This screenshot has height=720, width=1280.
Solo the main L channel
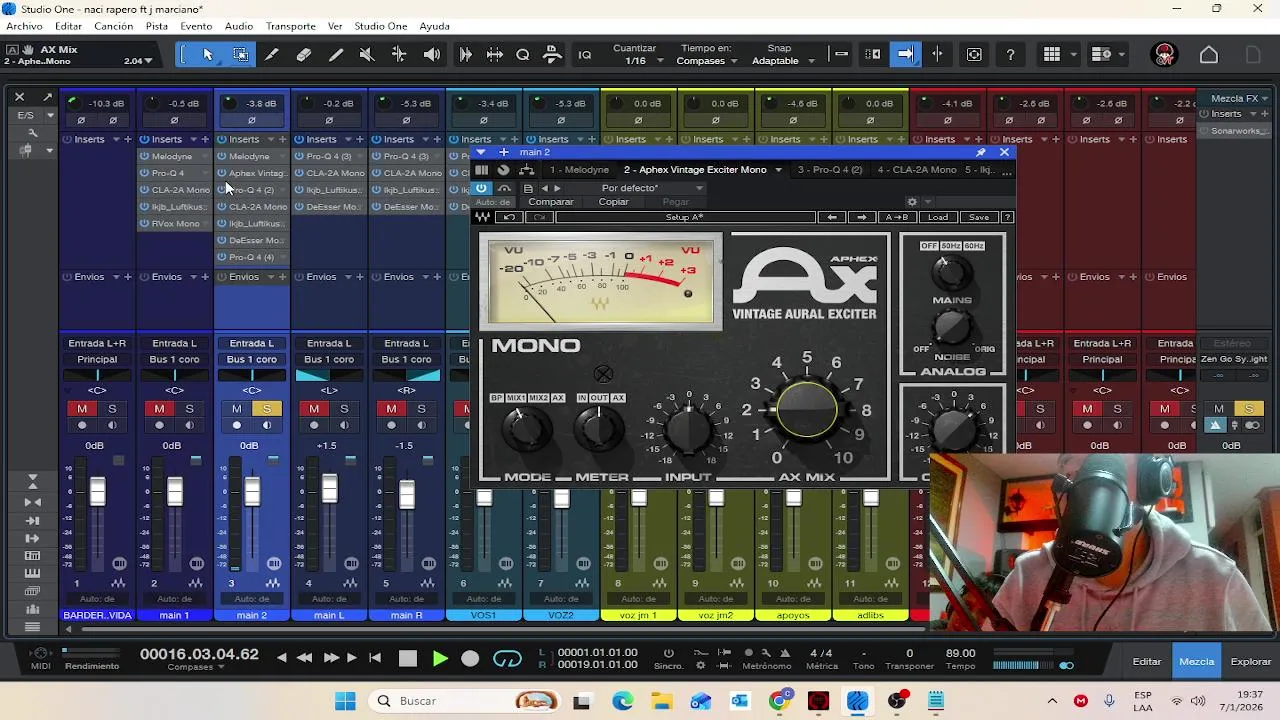[344, 409]
